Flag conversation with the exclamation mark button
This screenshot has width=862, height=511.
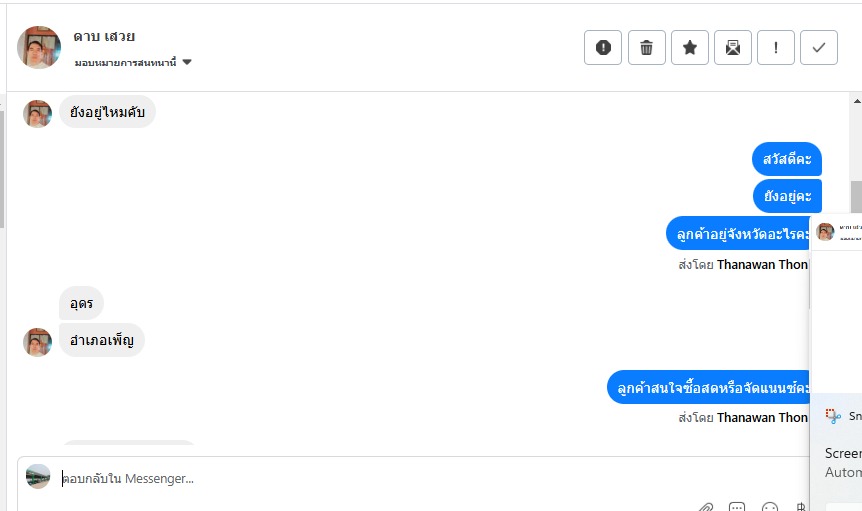point(776,47)
